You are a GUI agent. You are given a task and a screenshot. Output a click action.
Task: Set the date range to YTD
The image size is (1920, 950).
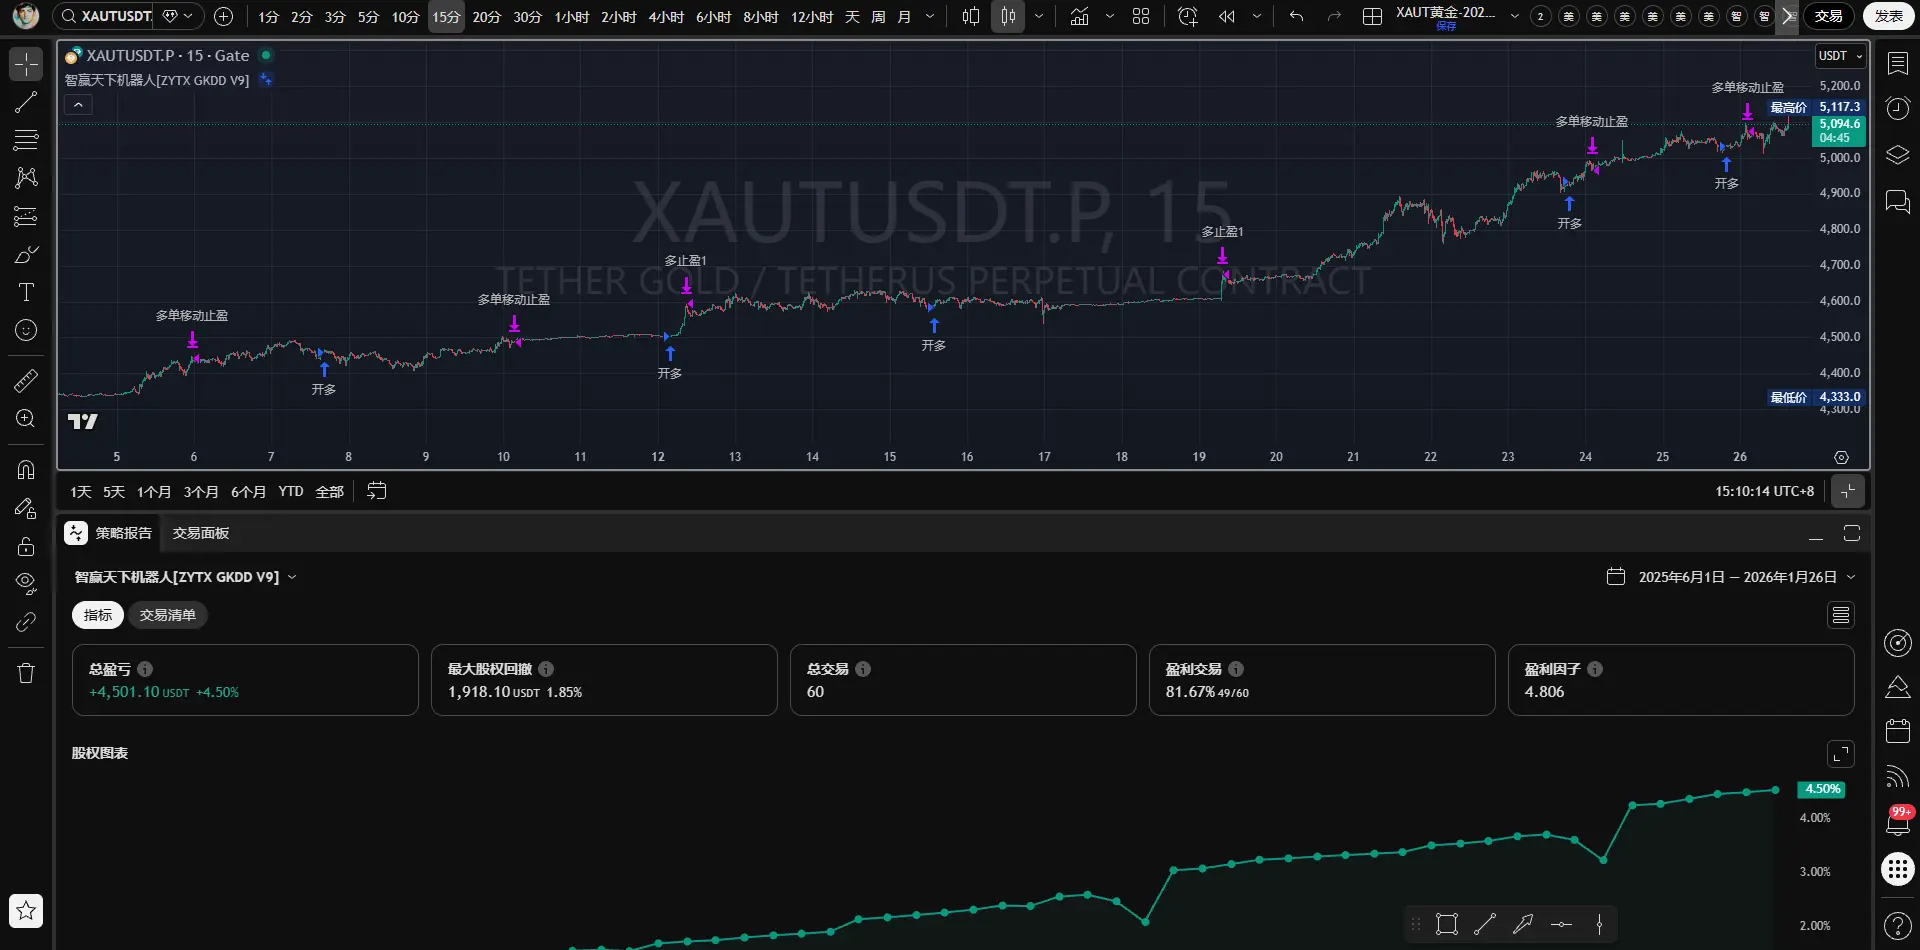click(x=291, y=492)
